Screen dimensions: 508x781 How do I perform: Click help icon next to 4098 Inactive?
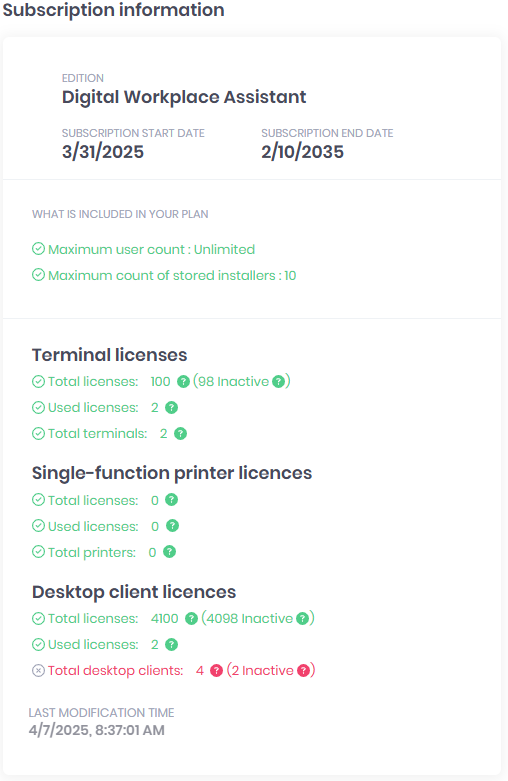point(302,619)
